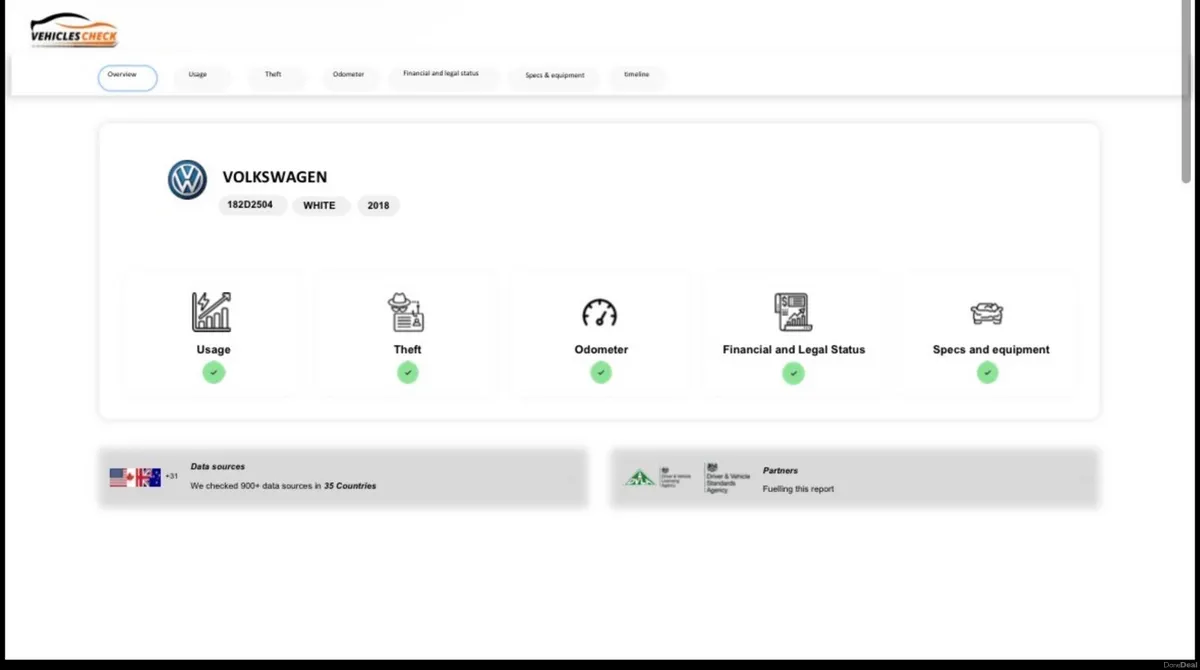Open the Theft detective icon
The image size is (1200, 670).
click(406, 312)
